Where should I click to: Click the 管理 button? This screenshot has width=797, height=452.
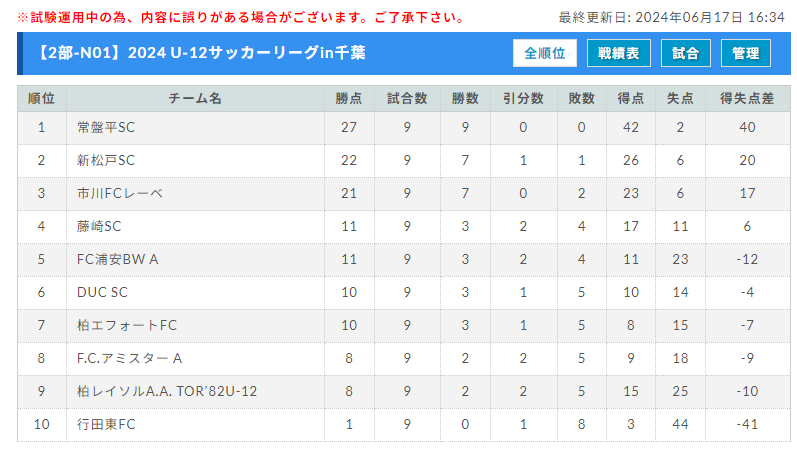pos(746,53)
